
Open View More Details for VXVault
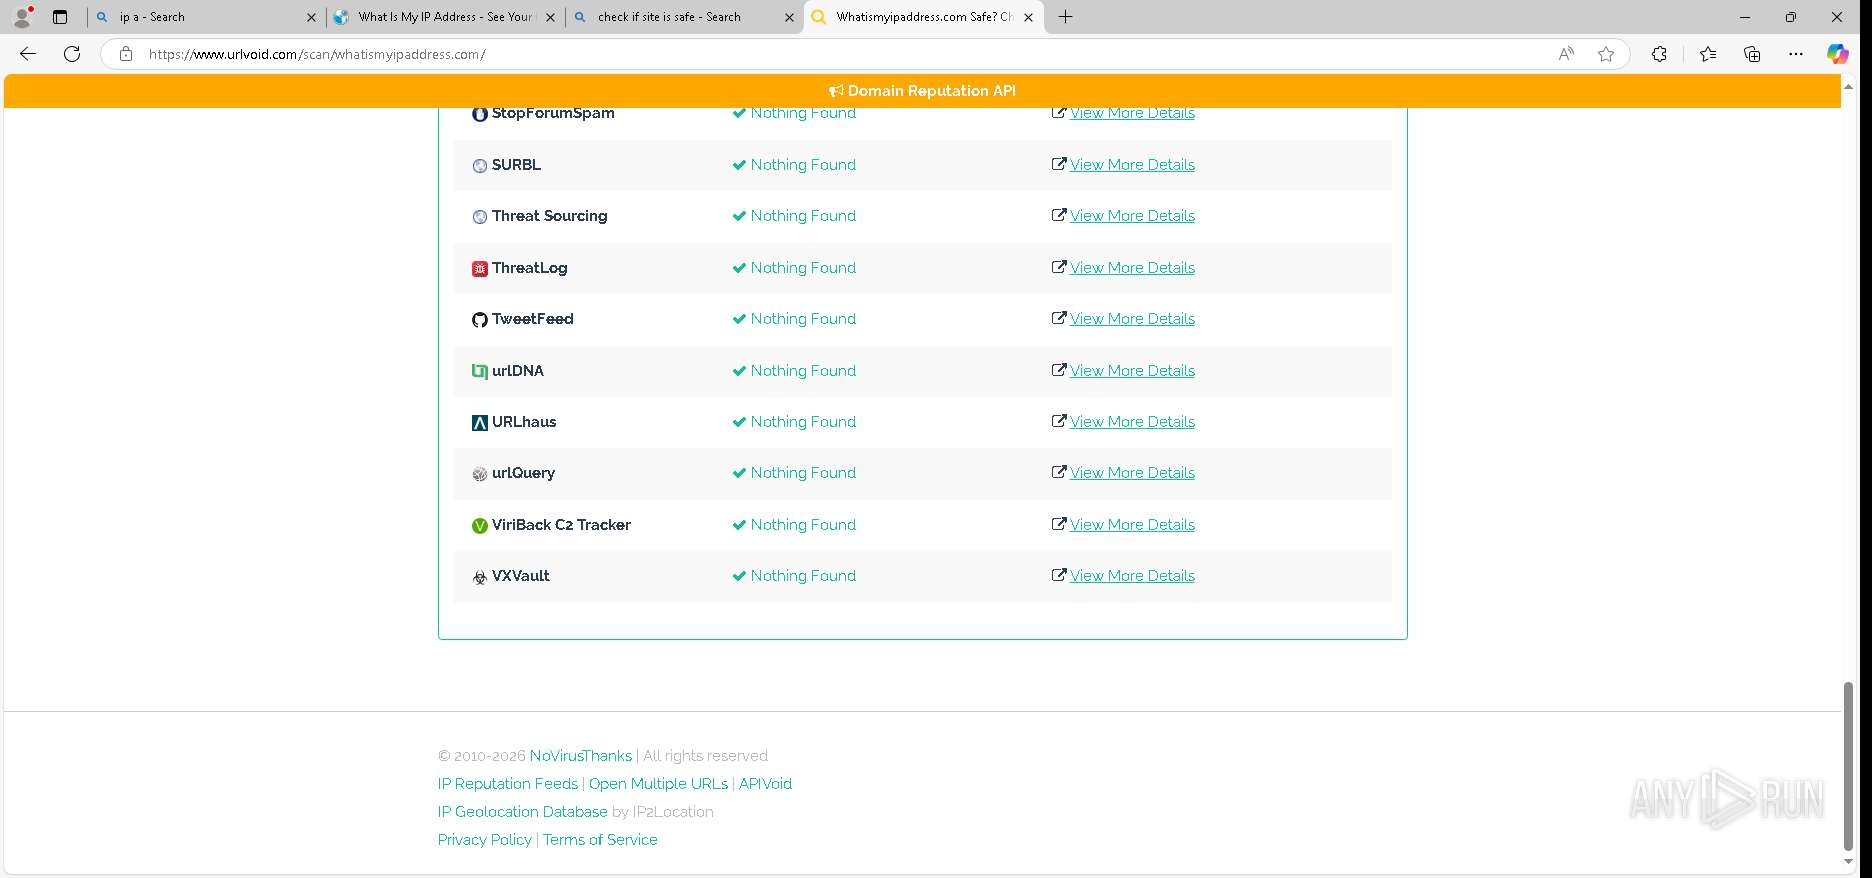click(1132, 576)
